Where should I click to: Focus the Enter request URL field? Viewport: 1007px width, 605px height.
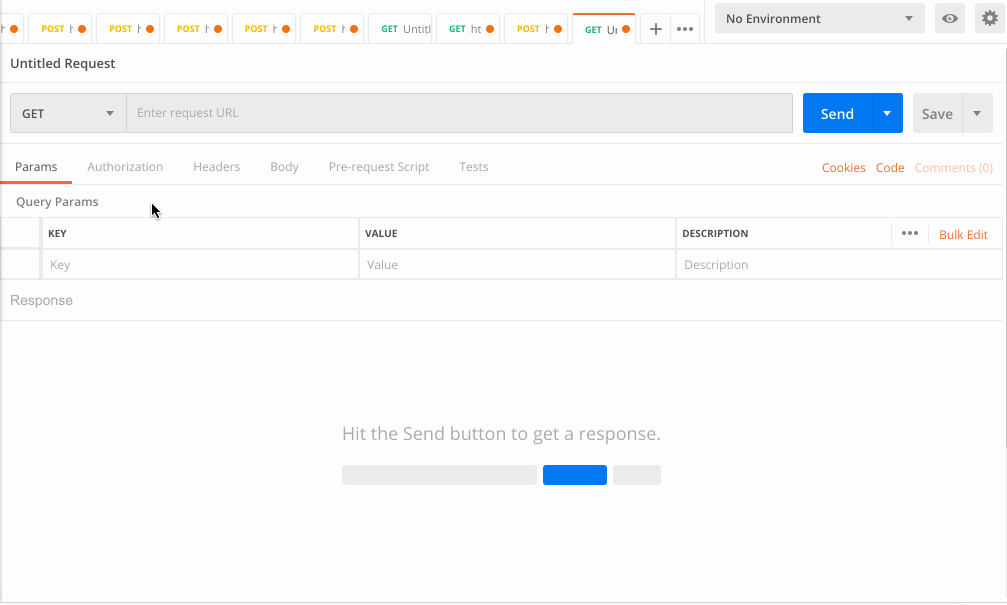click(459, 113)
